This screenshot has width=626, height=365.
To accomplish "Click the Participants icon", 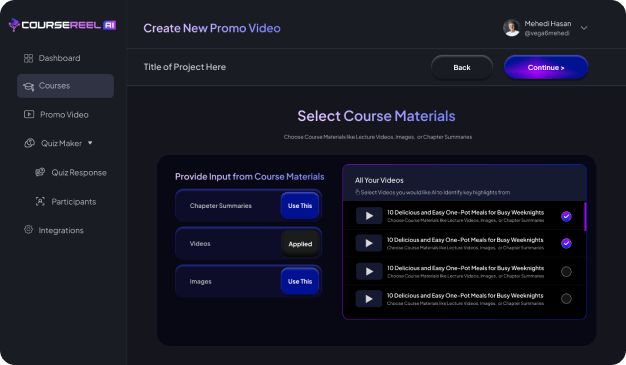I will [40, 201].
